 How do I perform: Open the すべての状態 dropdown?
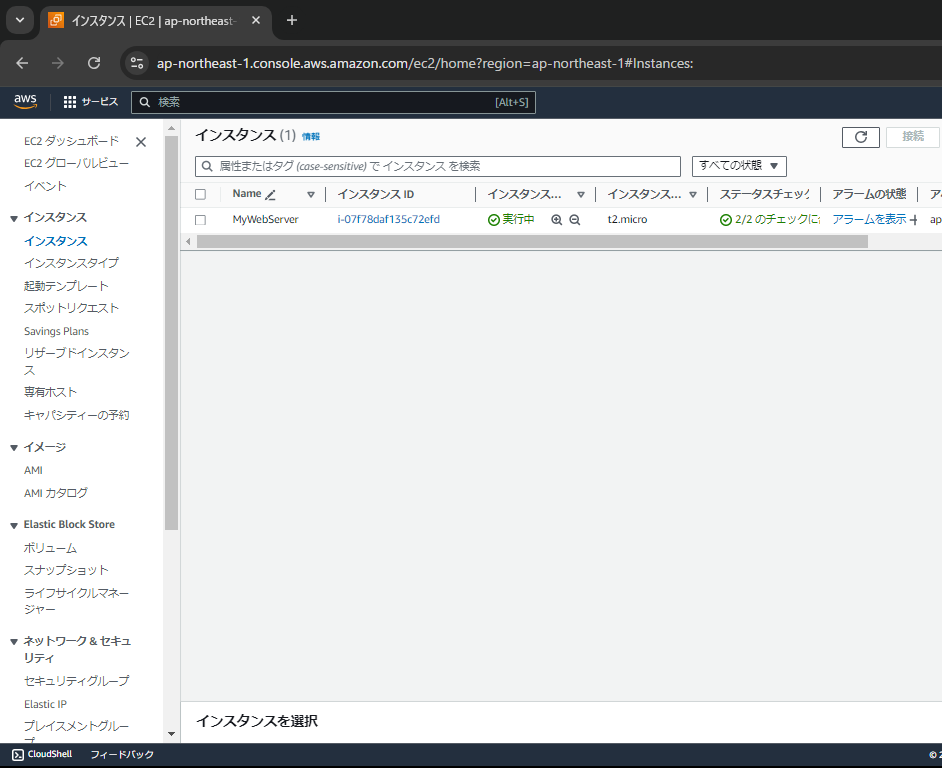pos(739,166)
